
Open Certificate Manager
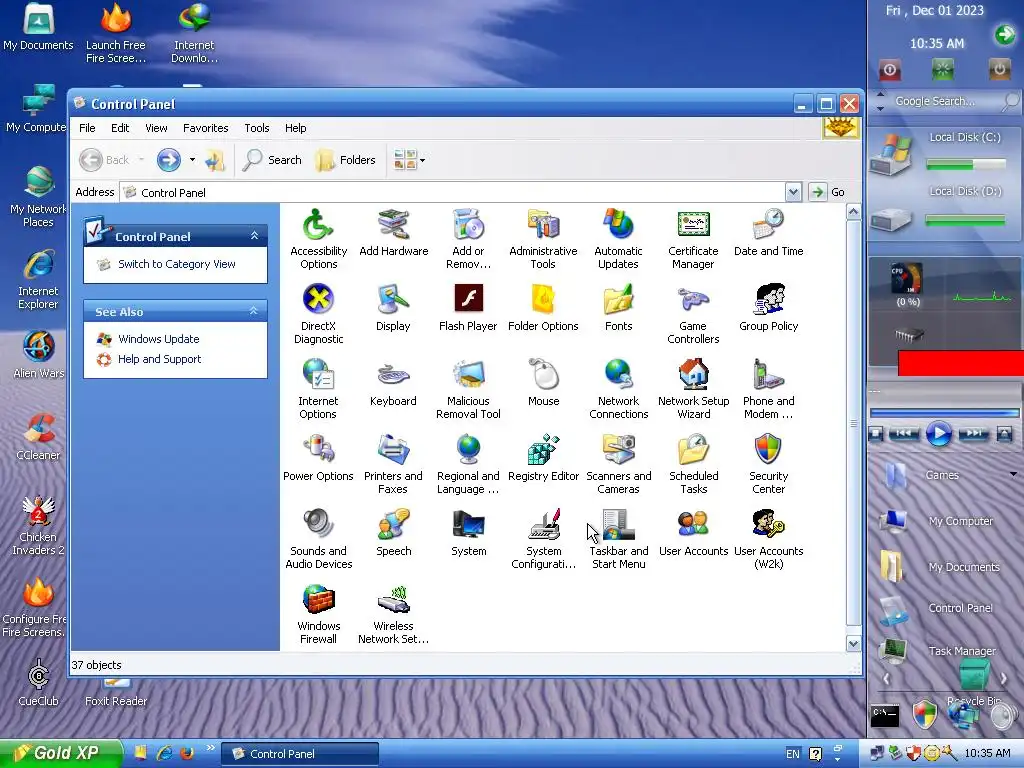(693, 239)
